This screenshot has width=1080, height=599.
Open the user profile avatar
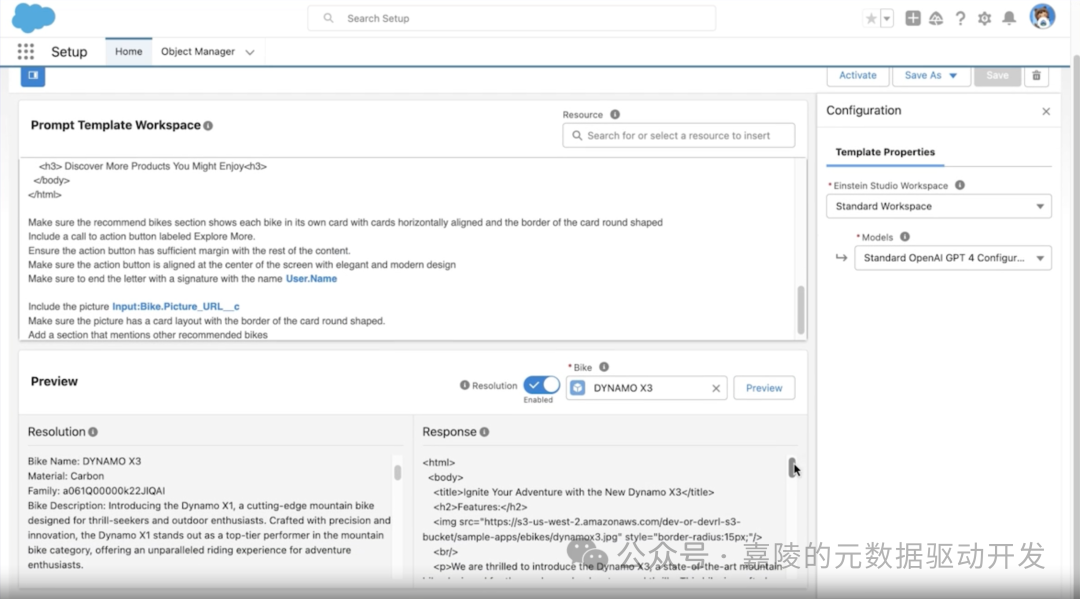pos(1042,17)
